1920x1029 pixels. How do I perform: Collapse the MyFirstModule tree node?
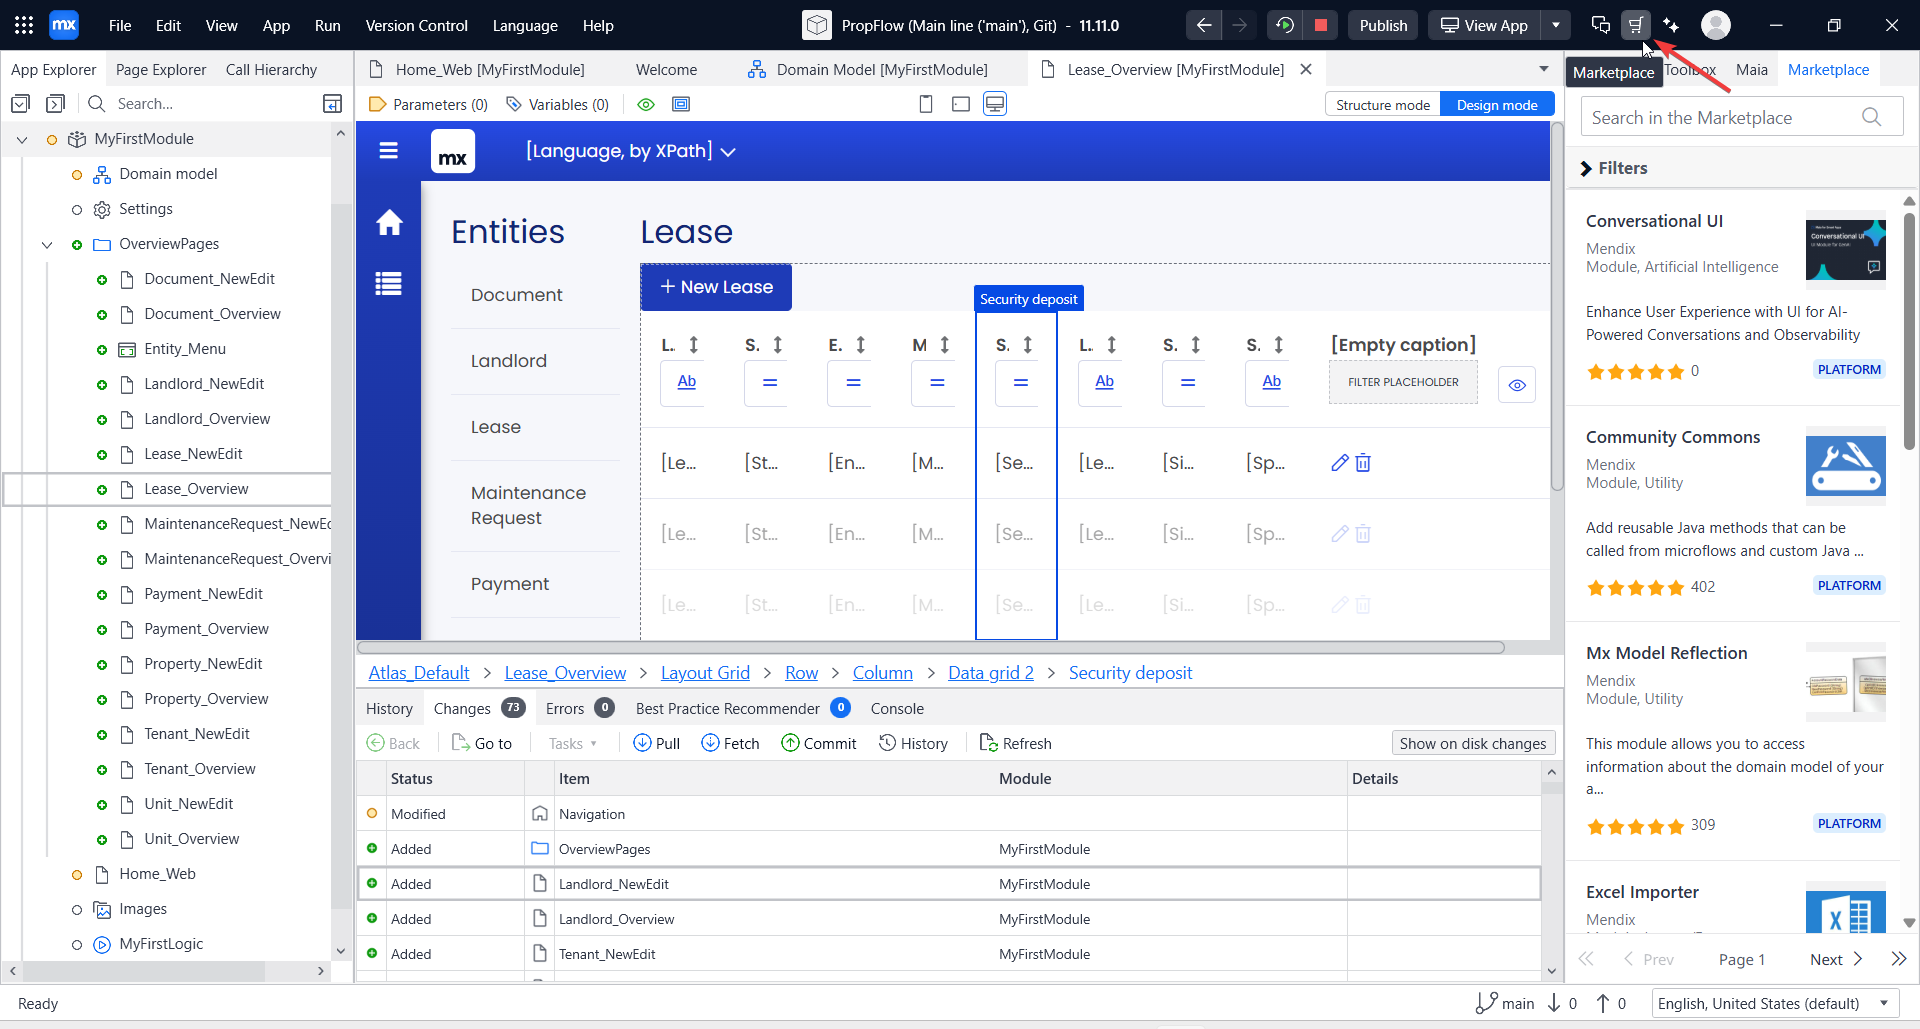coord(22,139)
